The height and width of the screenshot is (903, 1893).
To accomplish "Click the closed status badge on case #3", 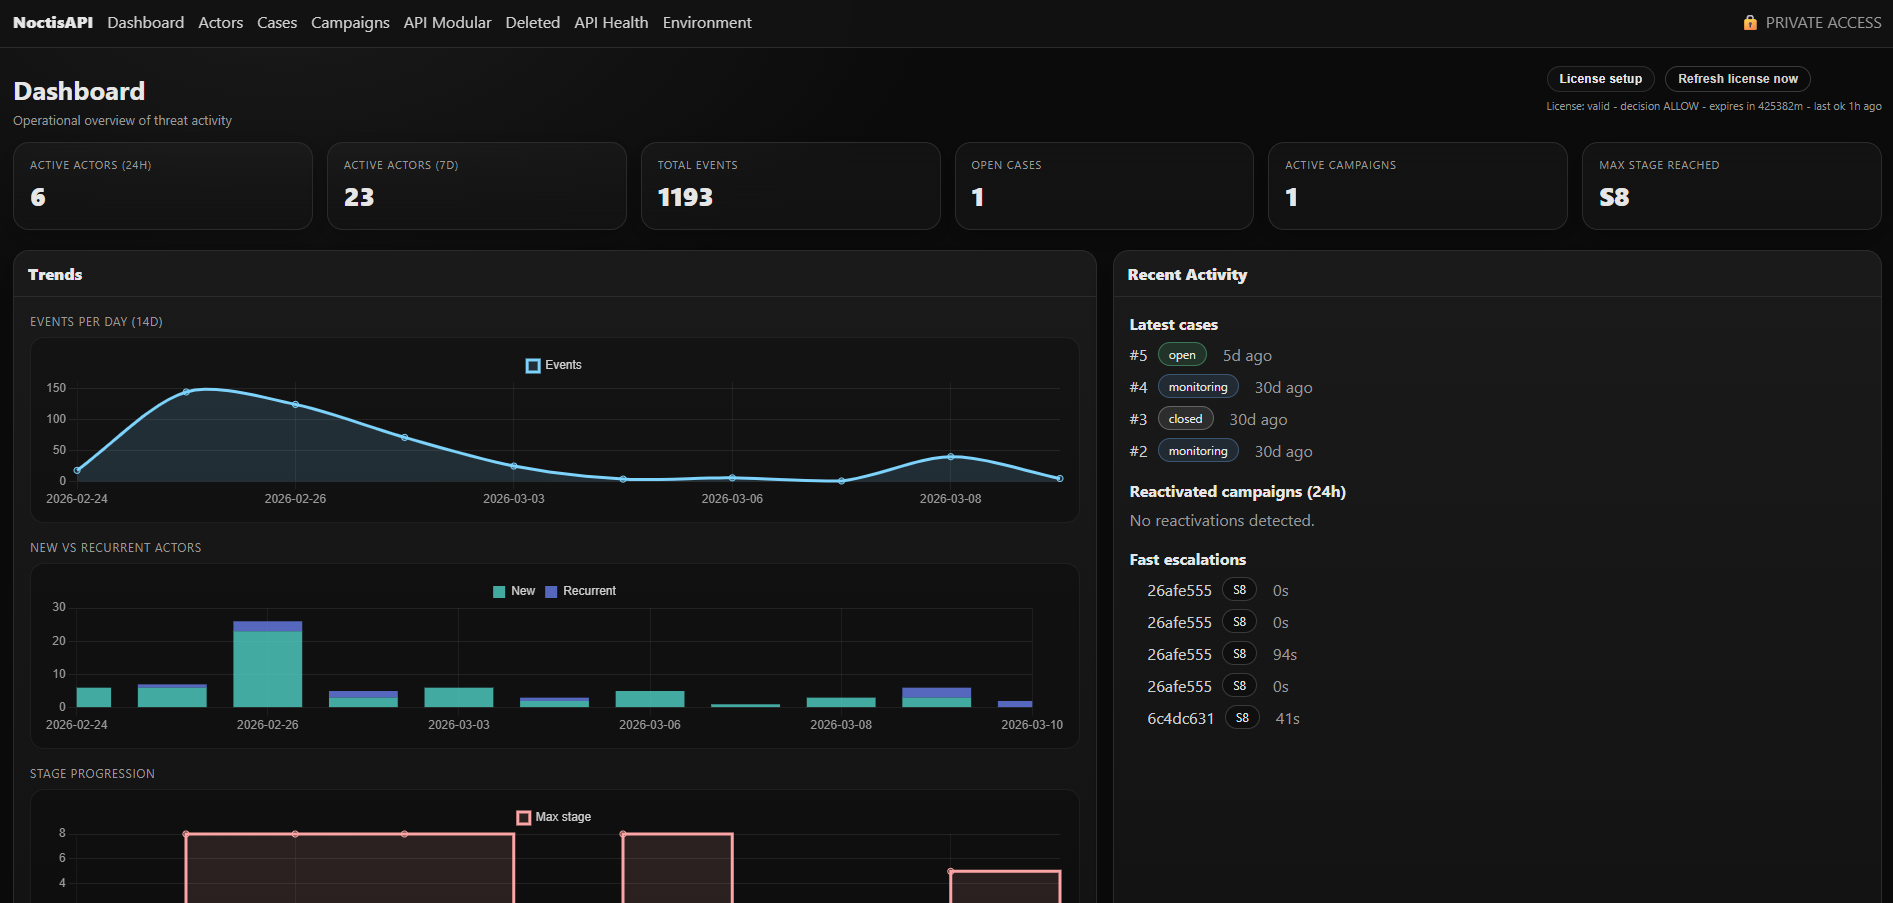I will [x=1184, y=418].
